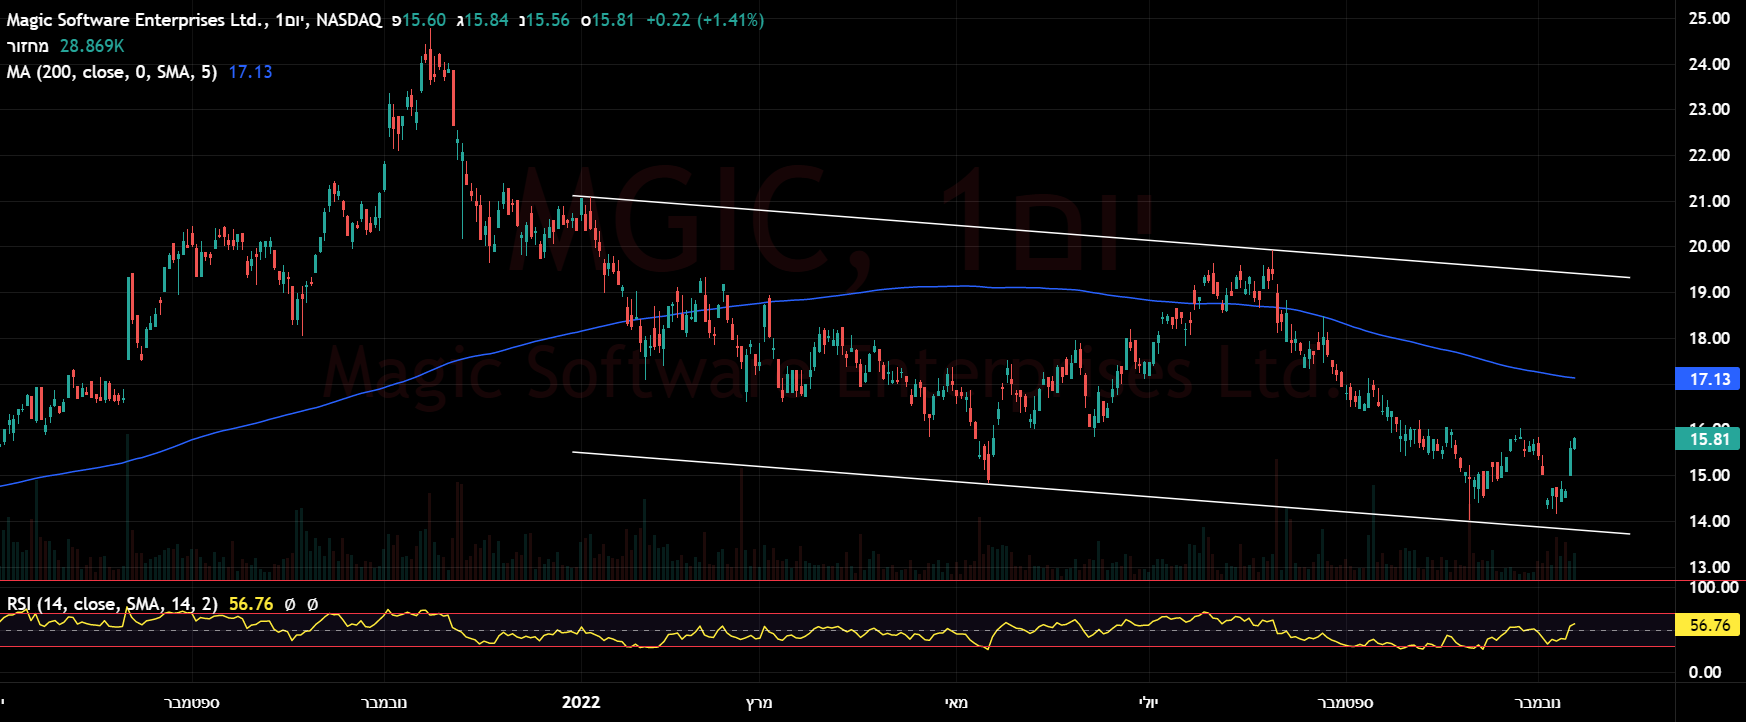Select the MA (200, close, 0, SMA, 5) legend
This screenshot has width=1746, height=722.
pyautogui.click(x=112, y=72)
